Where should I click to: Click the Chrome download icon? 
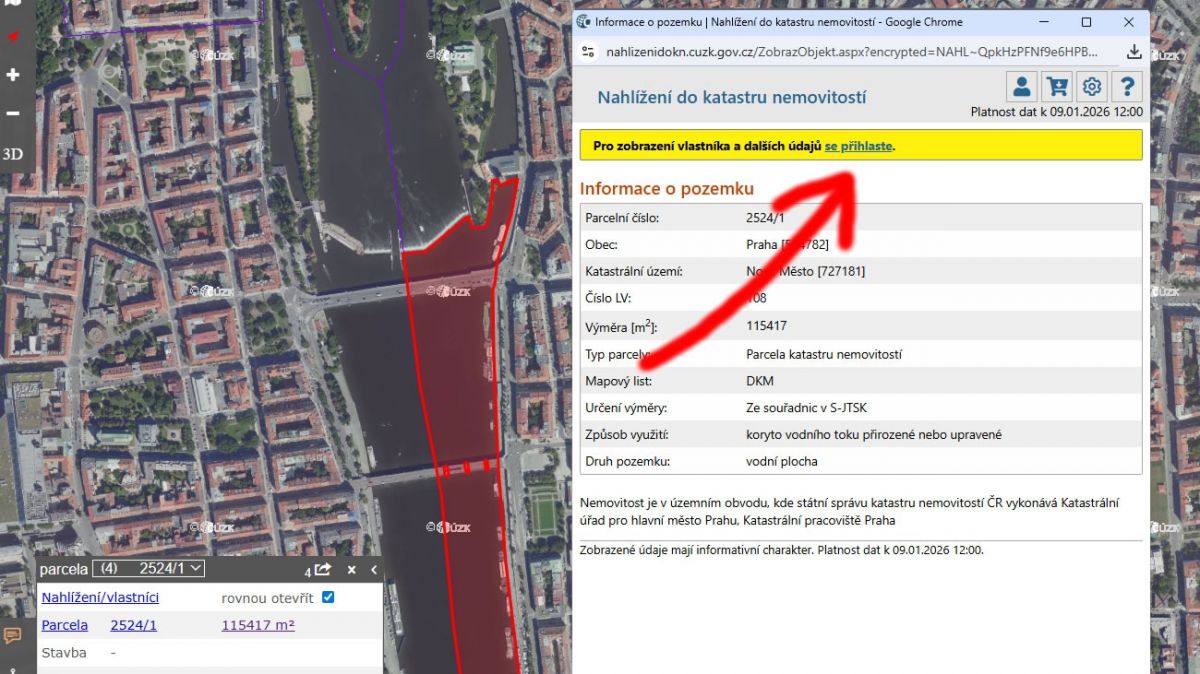point(1134,52)
